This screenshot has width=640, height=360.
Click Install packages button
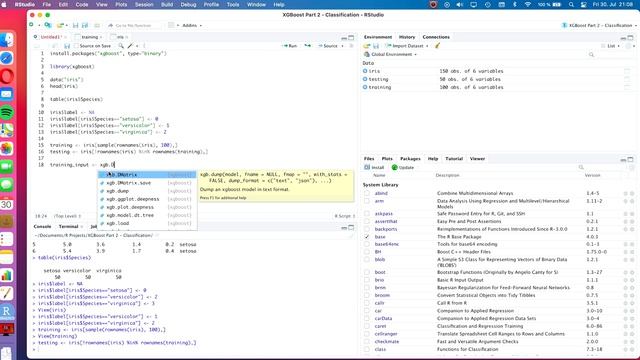[x=374, y=167]
